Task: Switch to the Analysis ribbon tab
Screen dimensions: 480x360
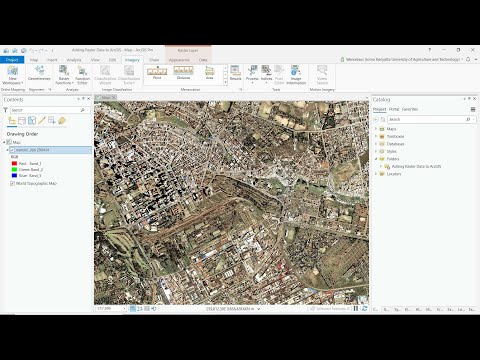Action: pos(74,60)
